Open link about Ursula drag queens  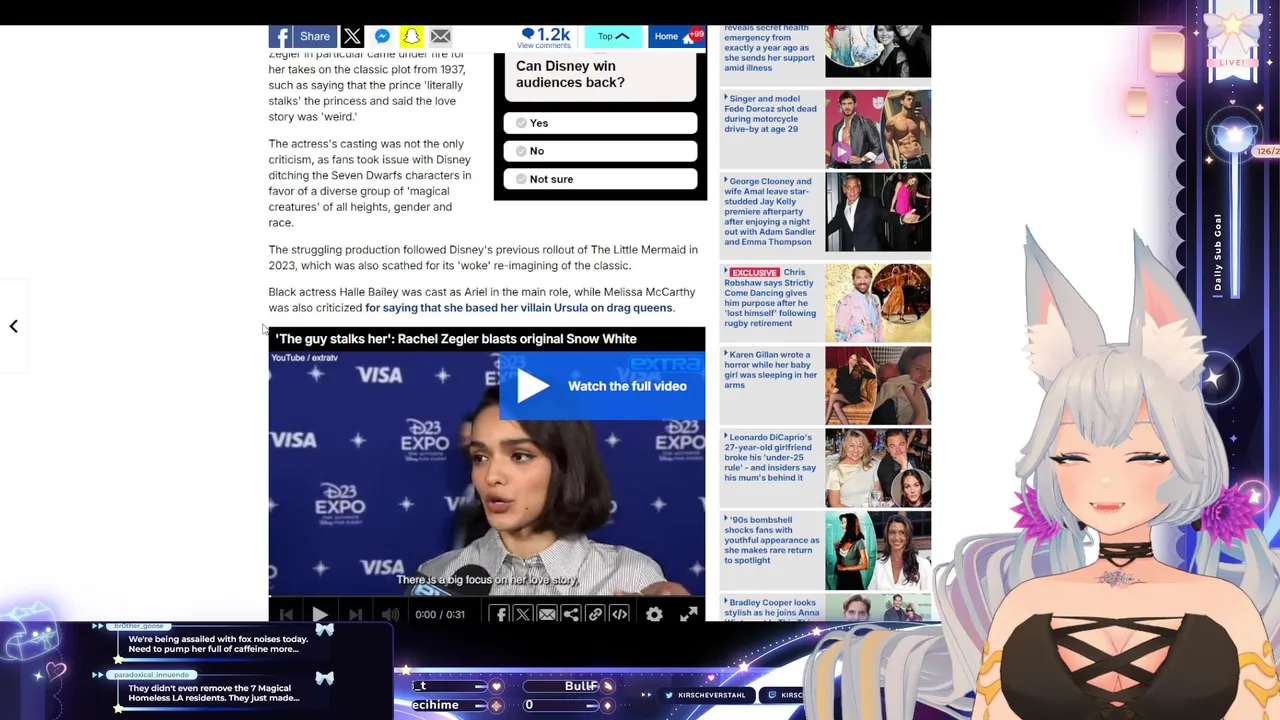coord(519,308)
